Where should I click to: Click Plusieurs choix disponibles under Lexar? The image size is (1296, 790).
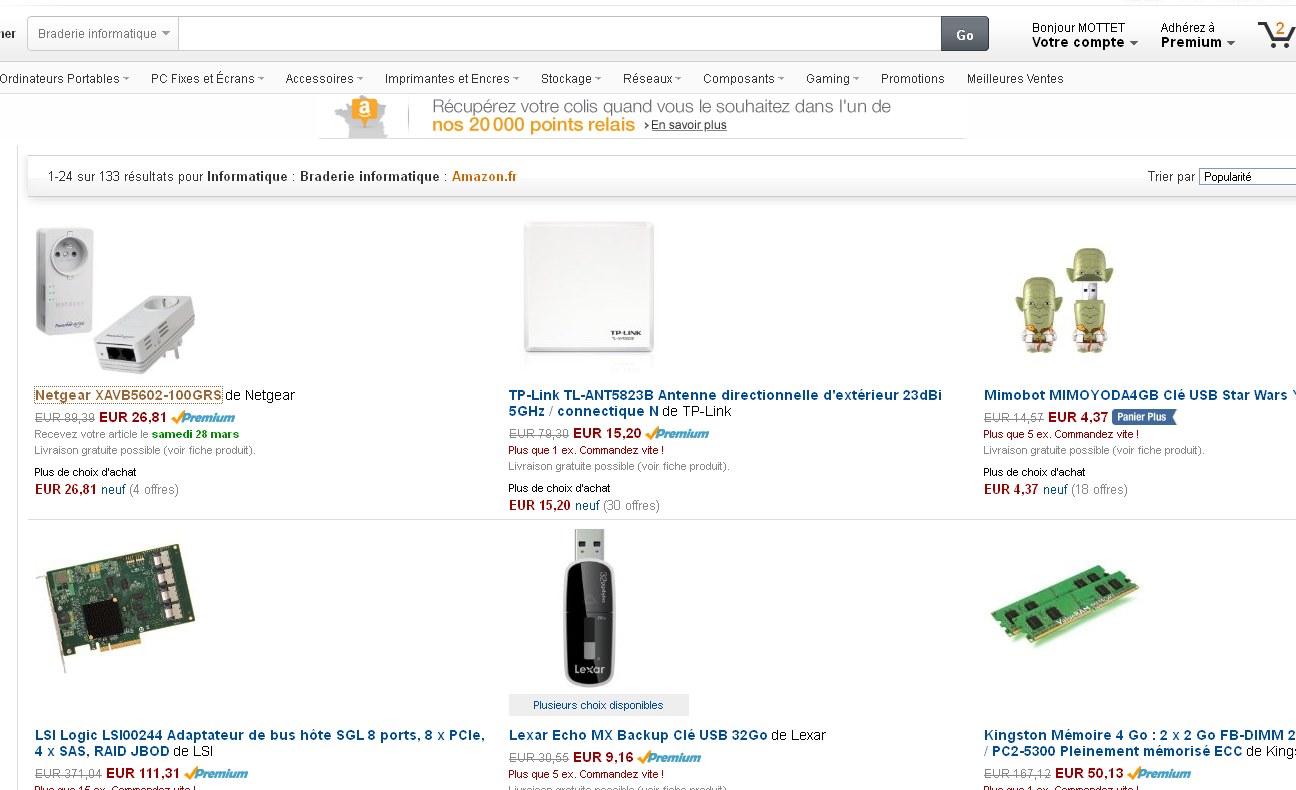coord(598,705)
